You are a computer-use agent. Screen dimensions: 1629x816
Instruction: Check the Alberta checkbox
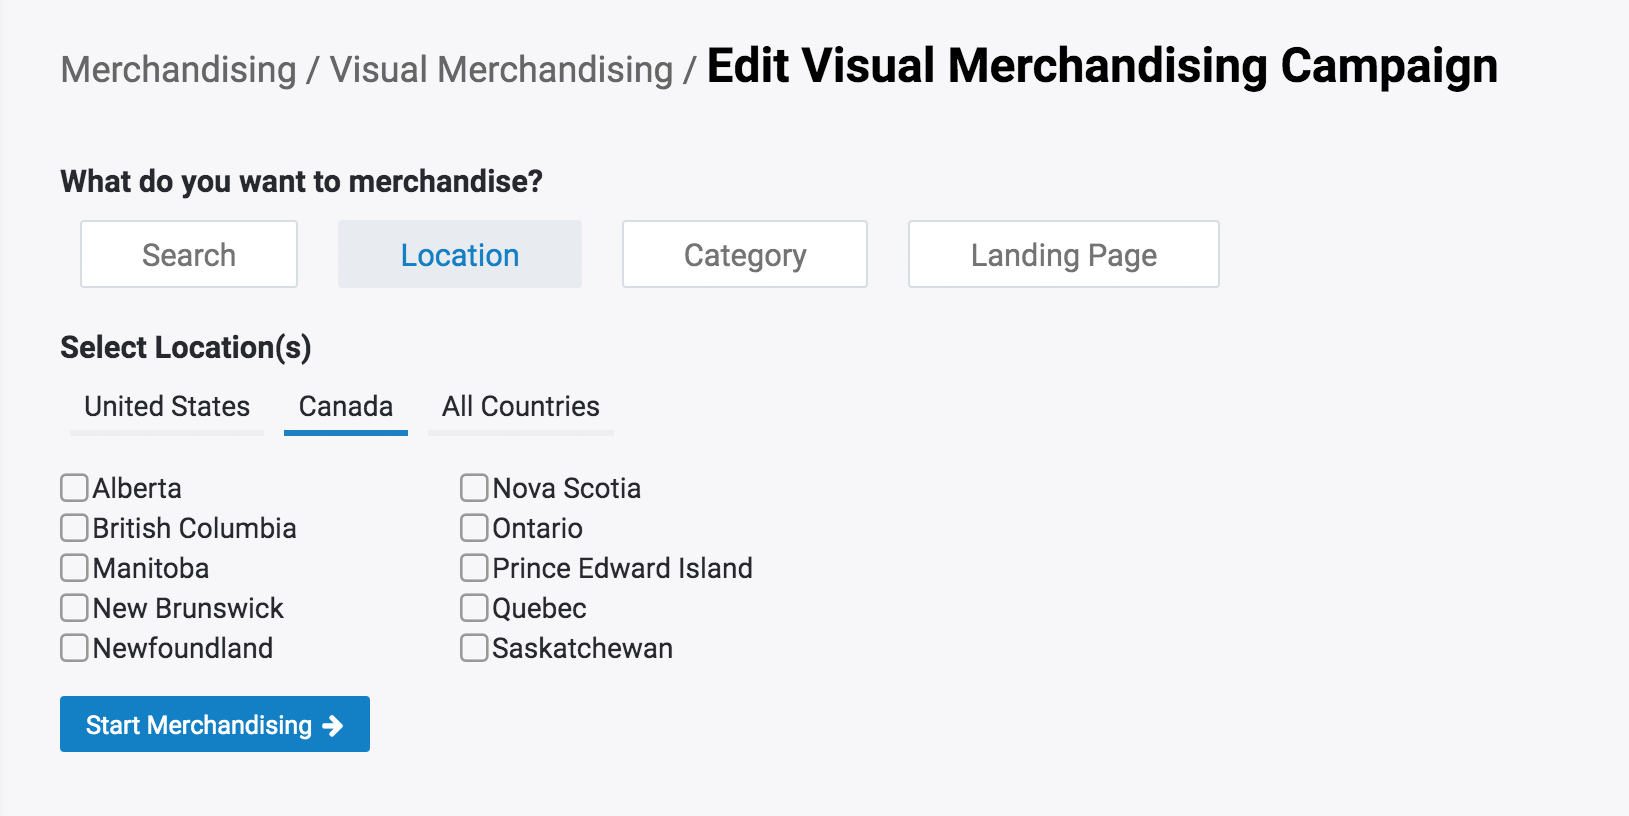74,488
